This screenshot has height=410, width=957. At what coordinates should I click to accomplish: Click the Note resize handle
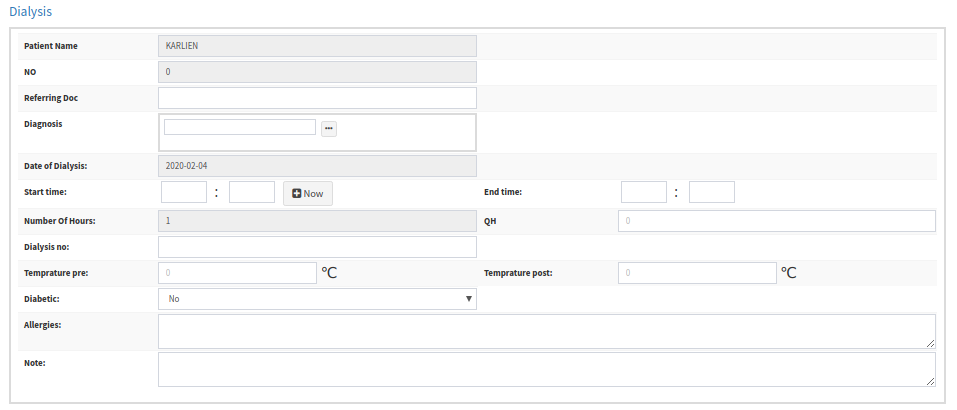click(930, 382)
